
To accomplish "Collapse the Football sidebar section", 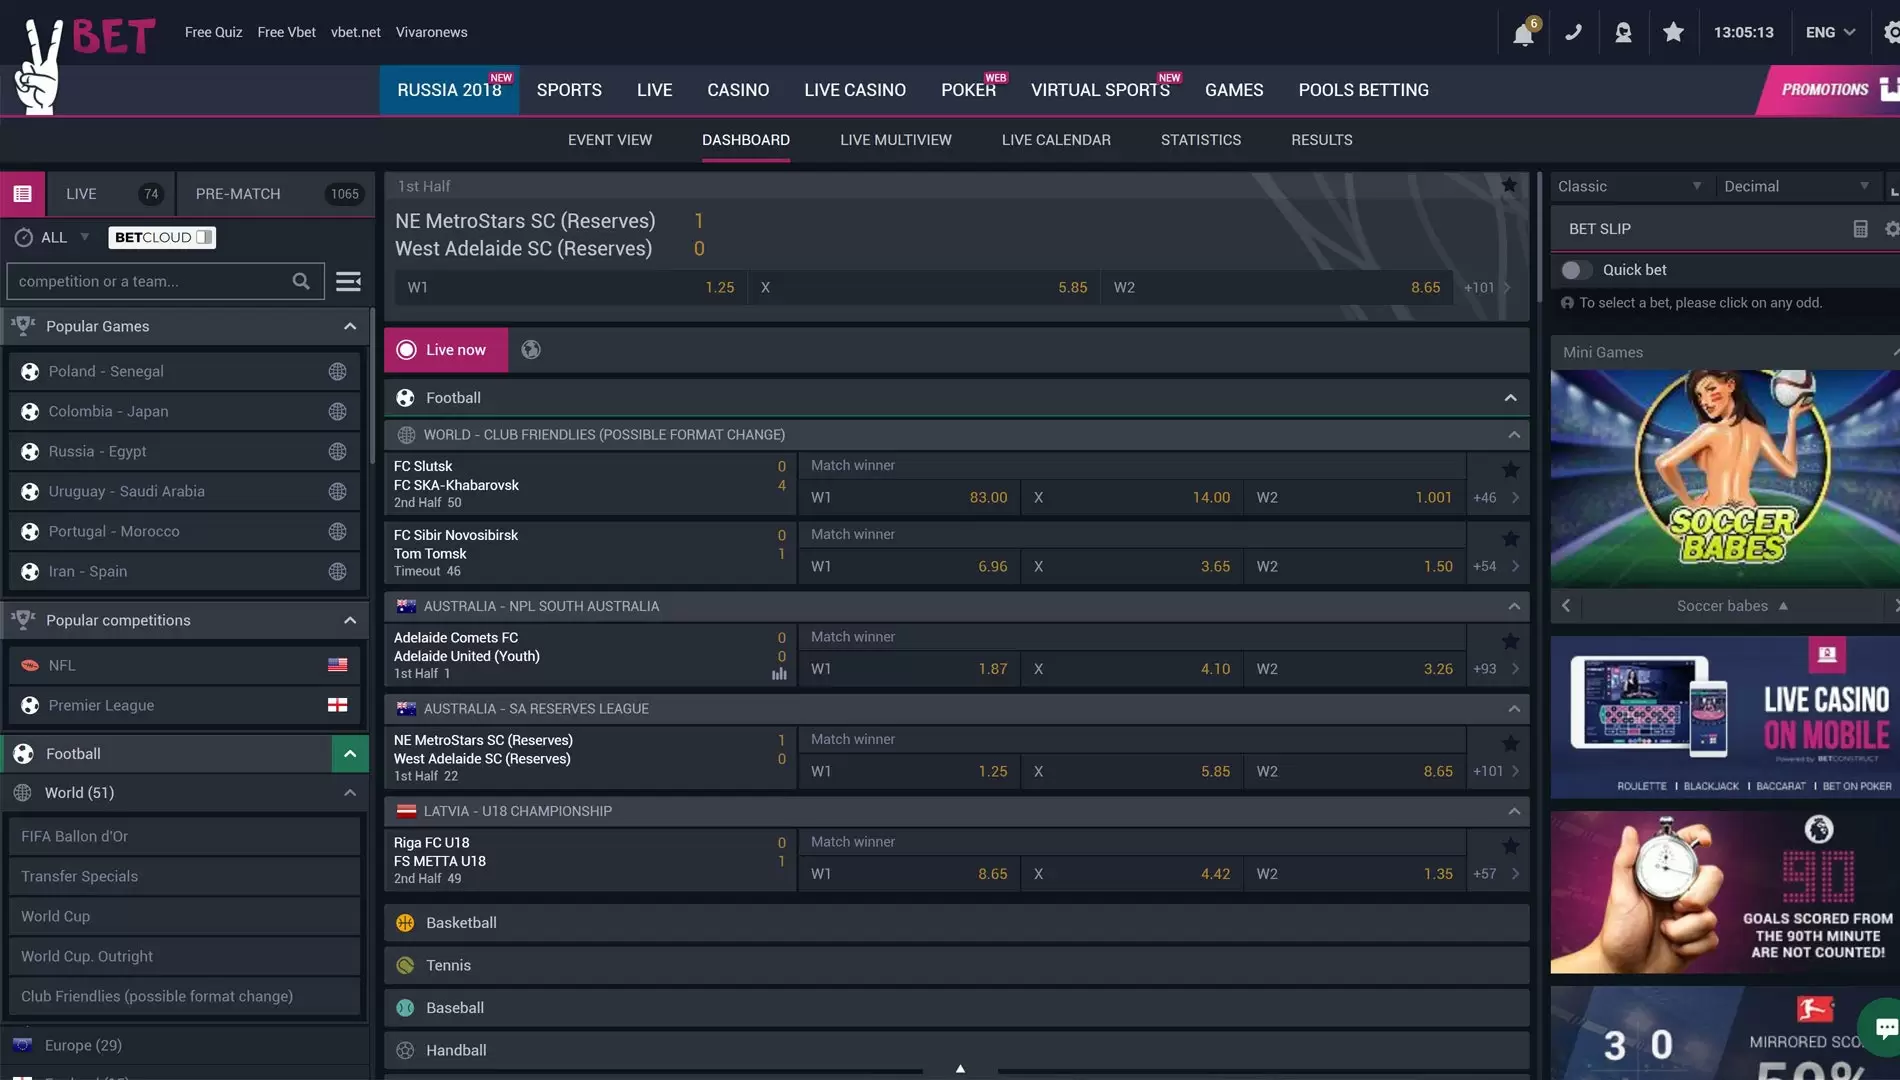I will (350, 753).
